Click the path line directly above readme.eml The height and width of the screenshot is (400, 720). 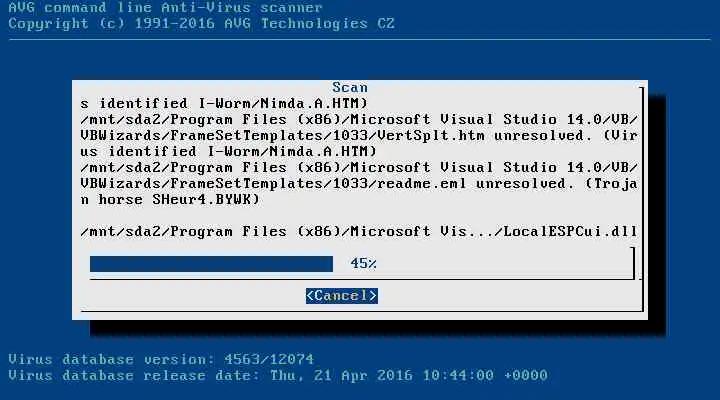(359, 168)
